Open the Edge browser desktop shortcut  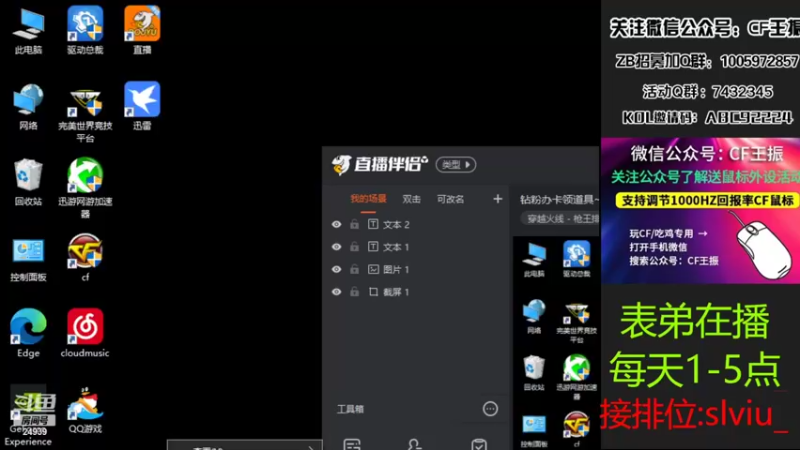(29, 333)
